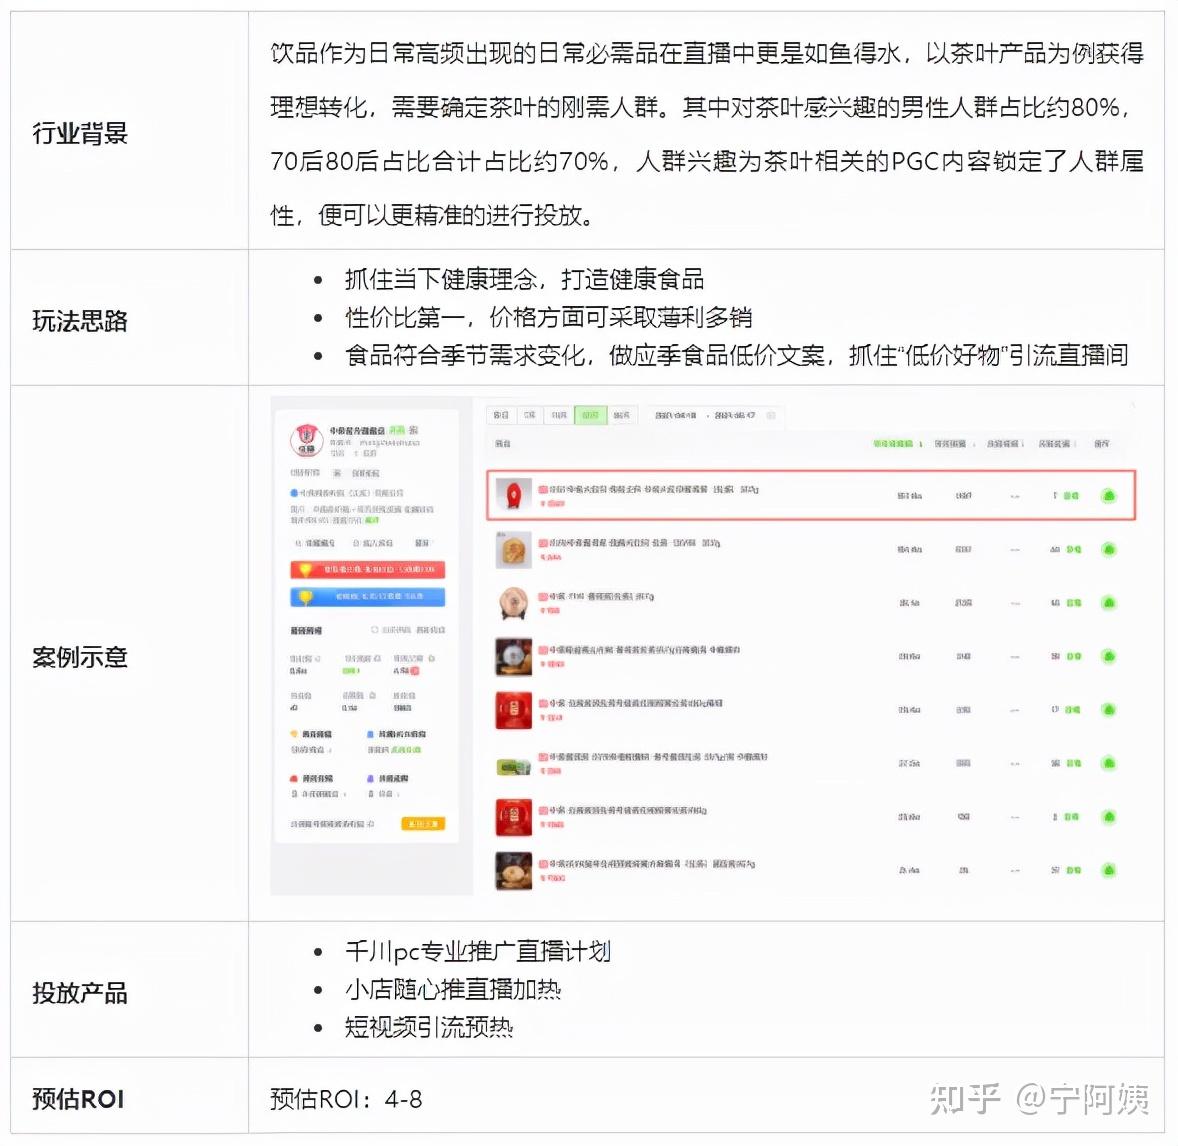
Task: Open the golden tea cake product thumbnail
Action: pos(514,549)
